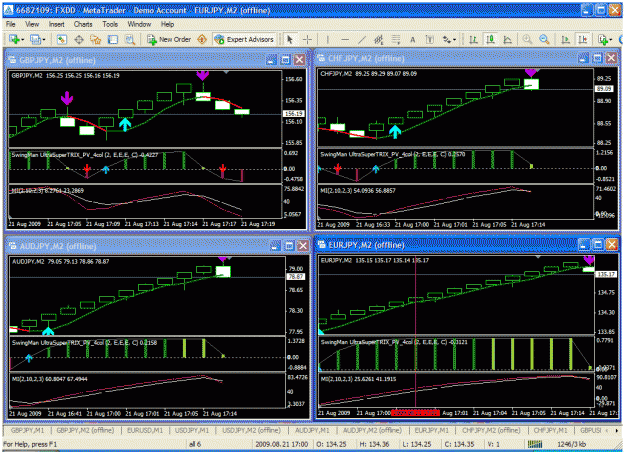This screenshot has width=625, height=452.
Task: Switch to the GBPJPY,M2 (offline) tab
Action: (x=85, y=430)
